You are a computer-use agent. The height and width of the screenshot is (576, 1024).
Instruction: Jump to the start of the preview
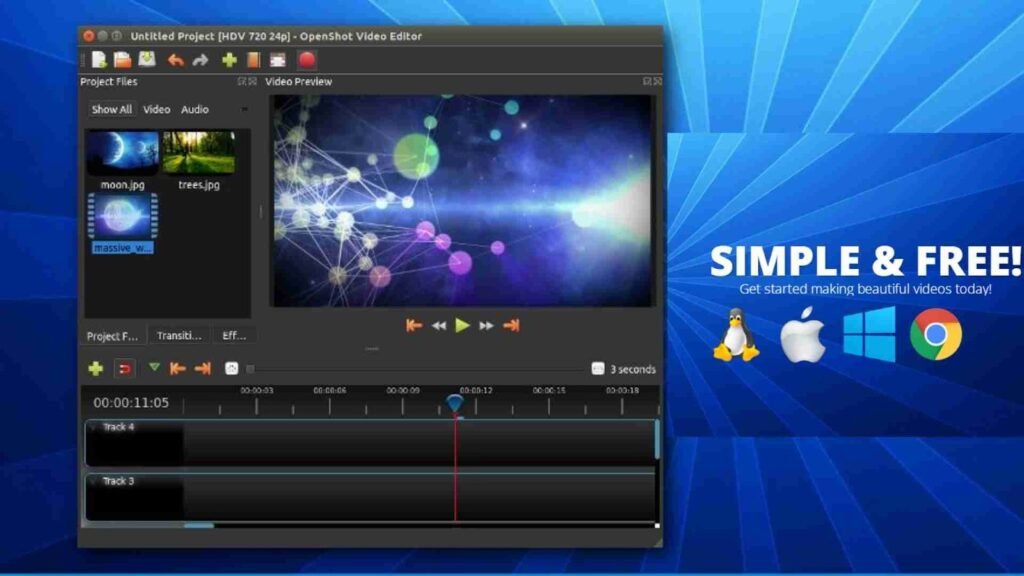pyautogui.click(x=414, y=325)
